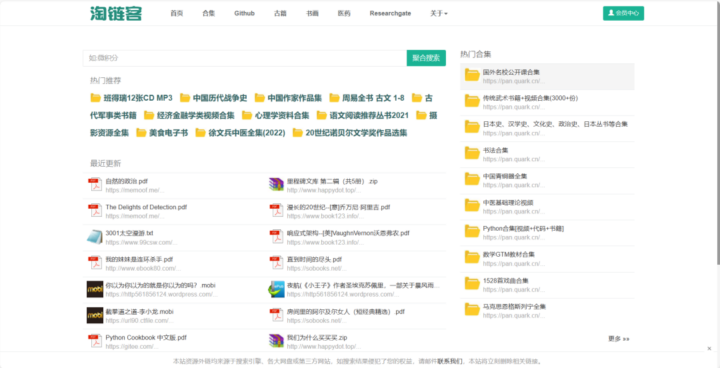Open the 20世纪诺贝尔文学奖作品选集 link
The height and width of the screenshot is (368, 720).
pos(356,133)
